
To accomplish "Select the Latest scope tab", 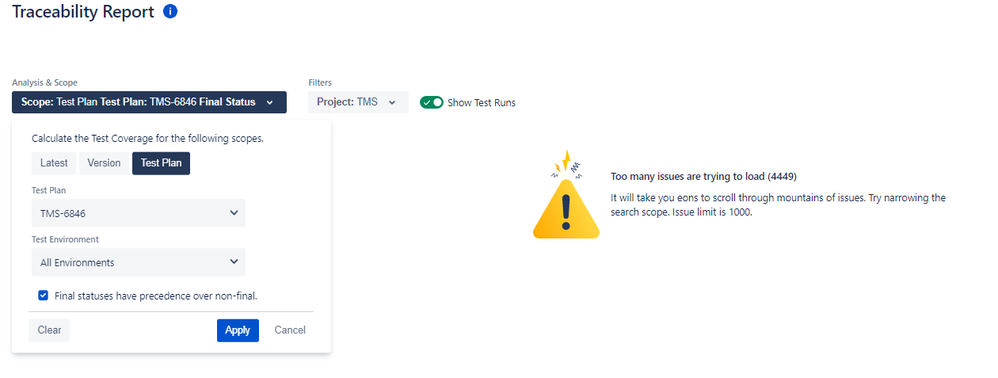I will (x=54, y=163).
